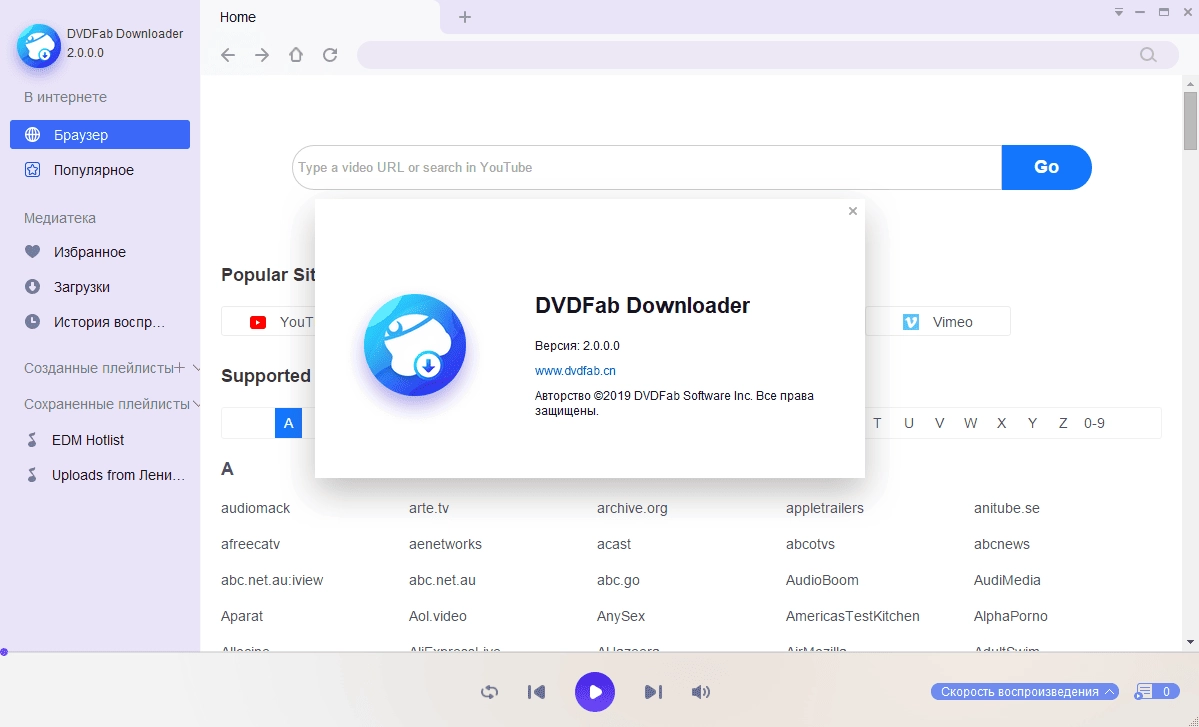
Task: Click the search magnifier in address bar
Action: (1148, 55)
